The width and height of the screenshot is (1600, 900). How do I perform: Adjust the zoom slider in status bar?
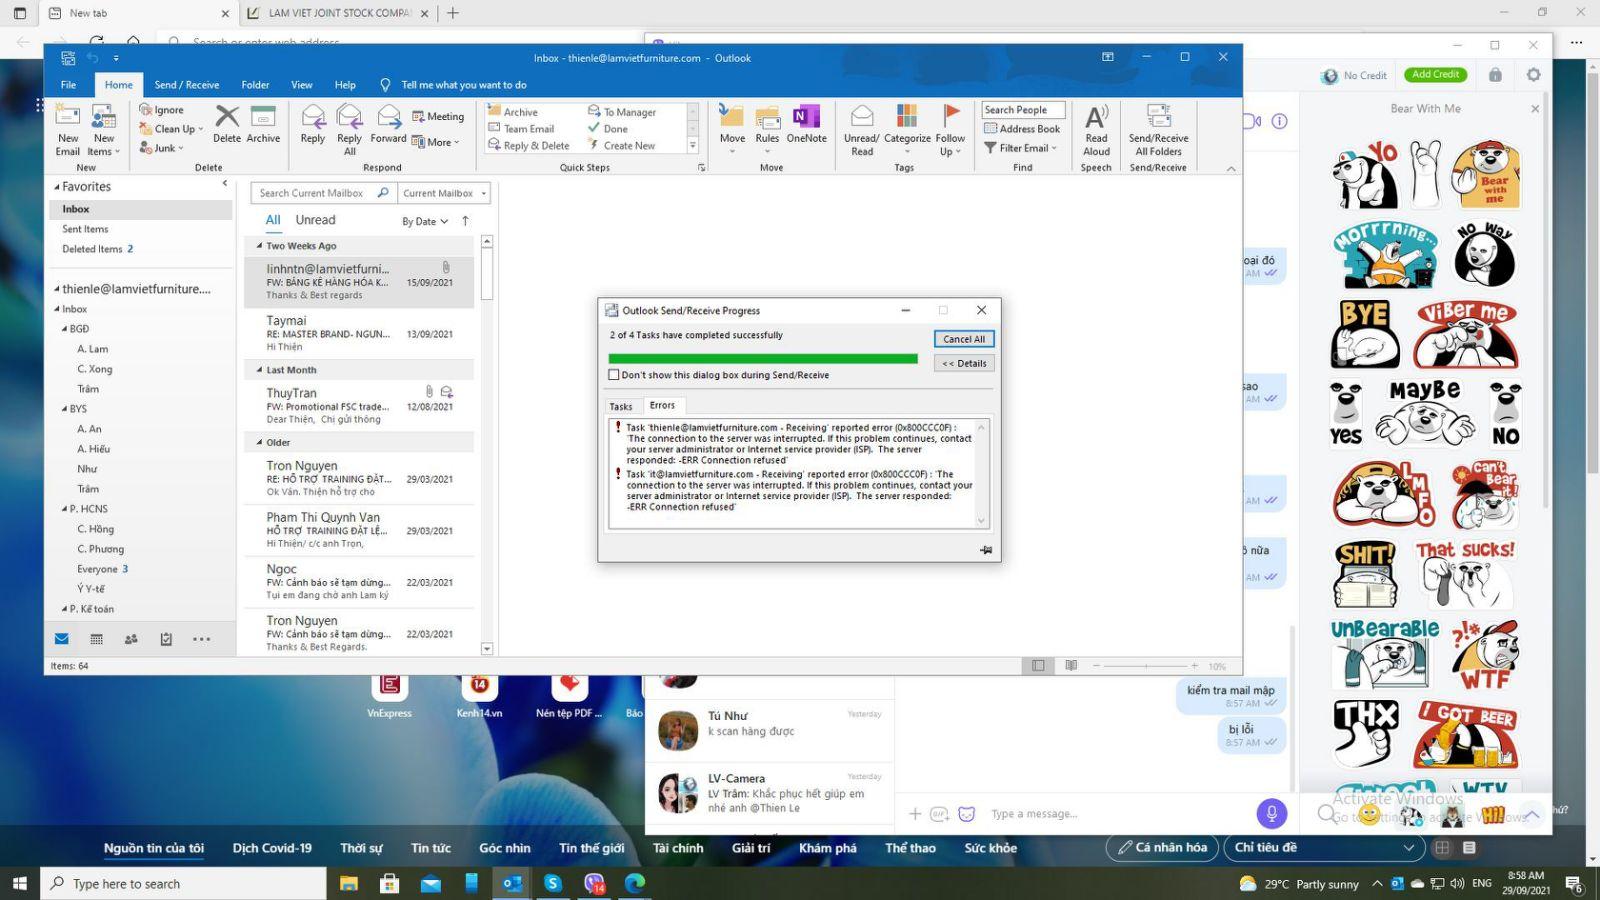tap(1146, 666)
